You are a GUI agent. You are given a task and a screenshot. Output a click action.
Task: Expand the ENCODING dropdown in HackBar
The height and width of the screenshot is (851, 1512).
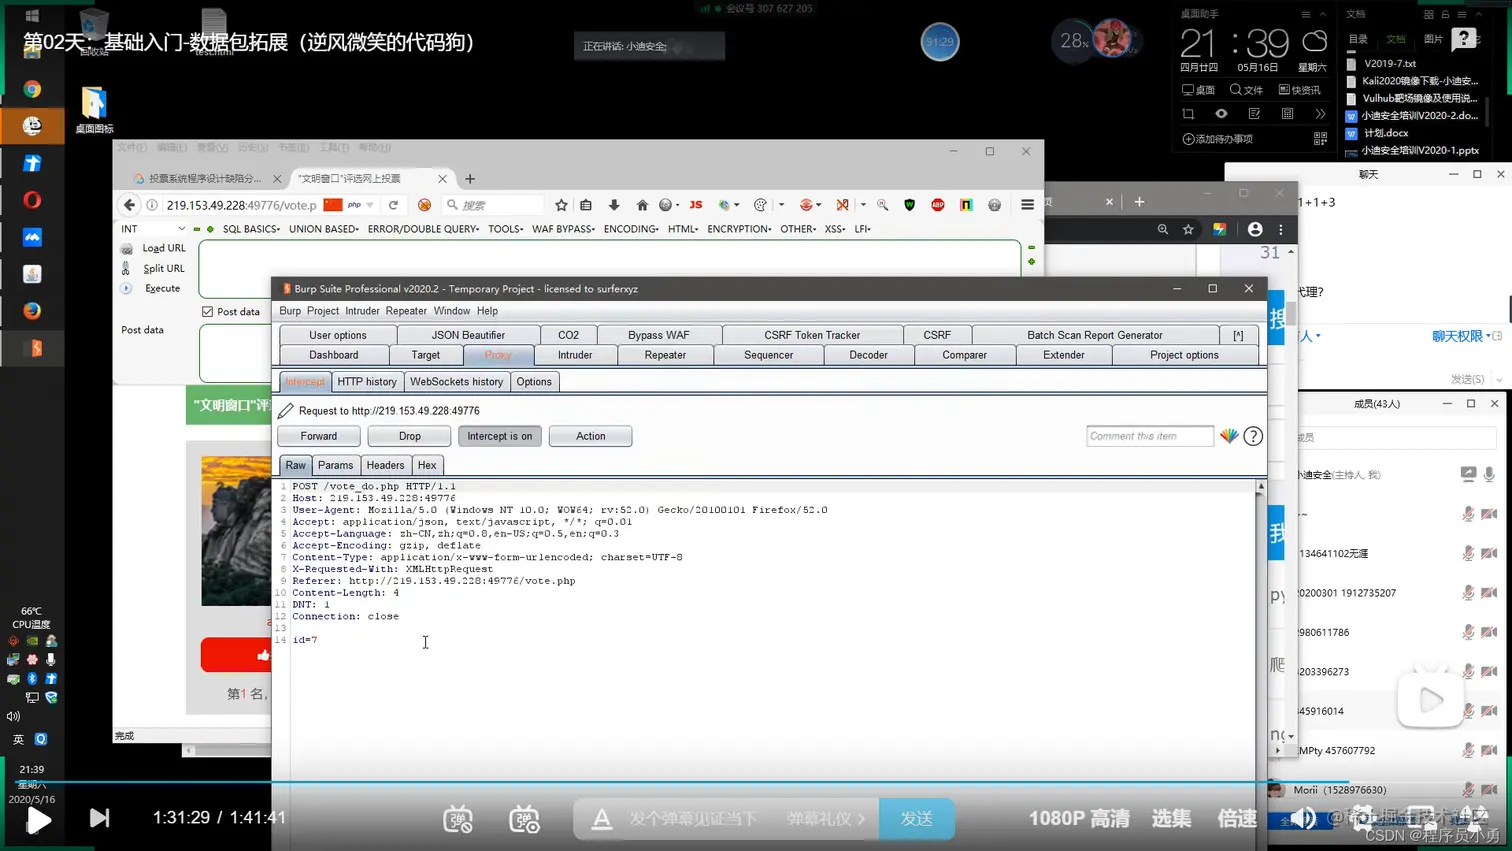630,229
